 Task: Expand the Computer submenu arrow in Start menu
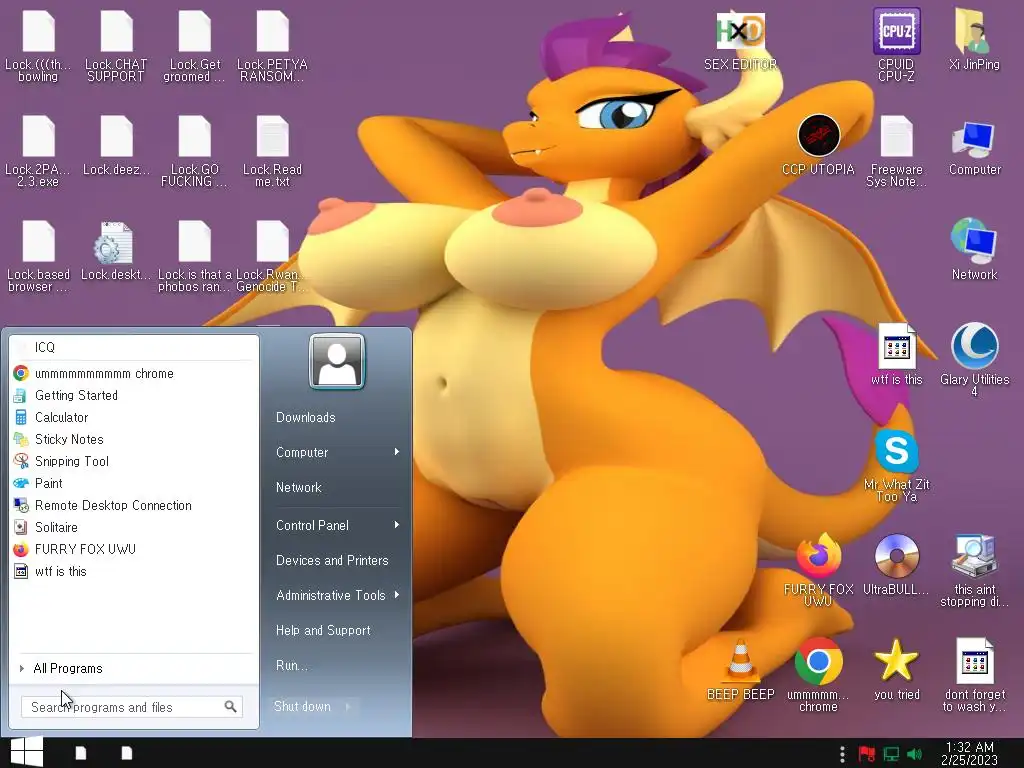[x=396, y=452]
